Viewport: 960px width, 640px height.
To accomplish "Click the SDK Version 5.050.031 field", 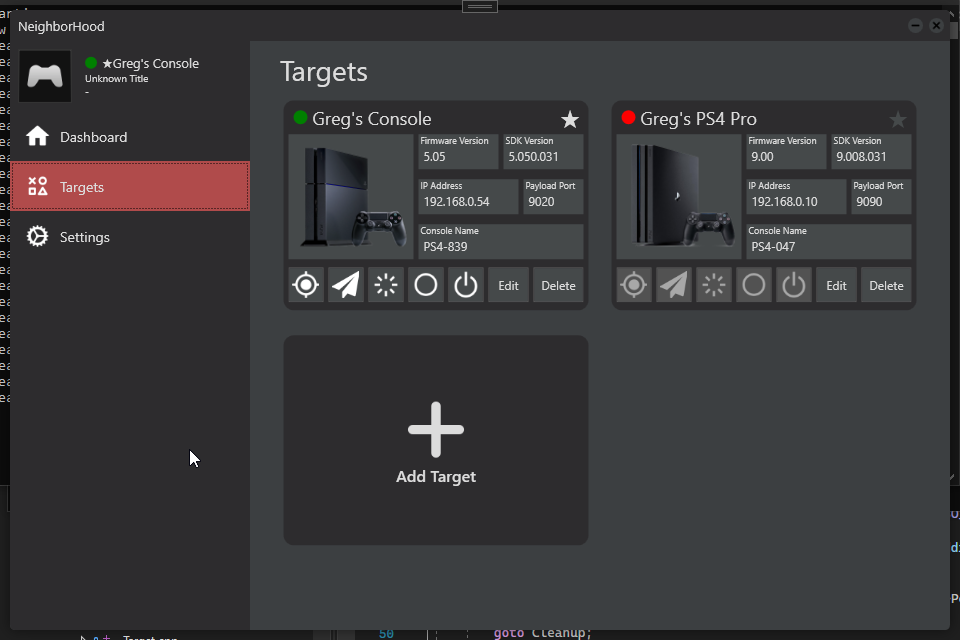I will [x=543, y=151].
